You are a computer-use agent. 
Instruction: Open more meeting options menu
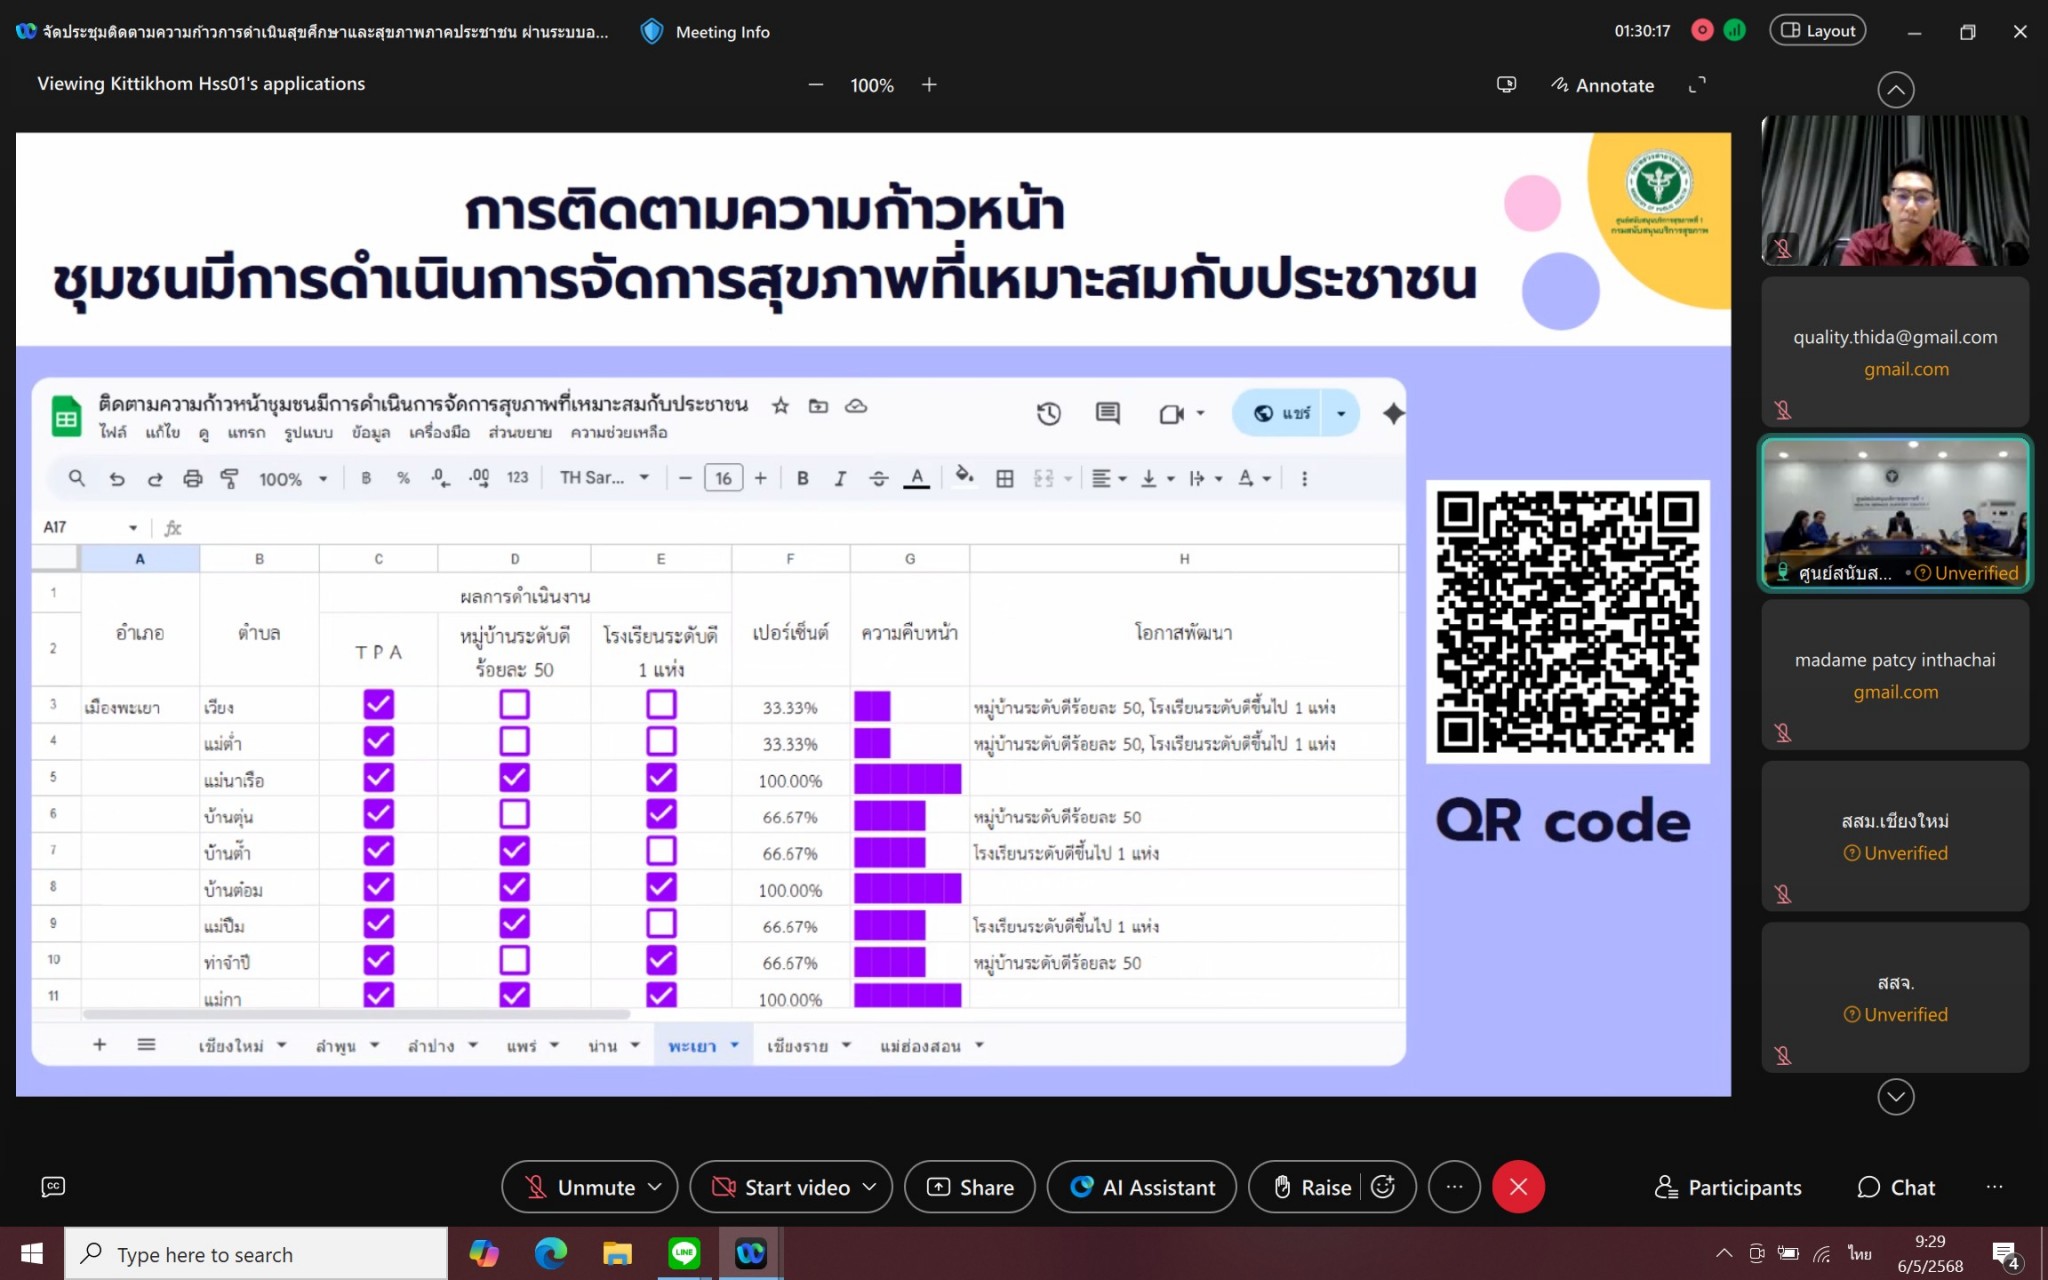pyautogui.click(x=1454, y=1187)
